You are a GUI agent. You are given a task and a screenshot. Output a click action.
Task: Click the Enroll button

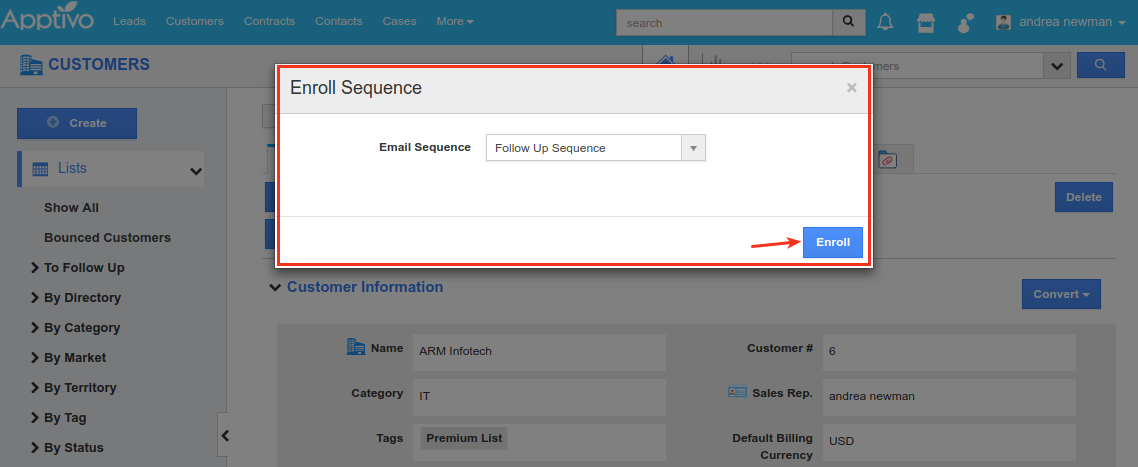[x=832, y=242]
